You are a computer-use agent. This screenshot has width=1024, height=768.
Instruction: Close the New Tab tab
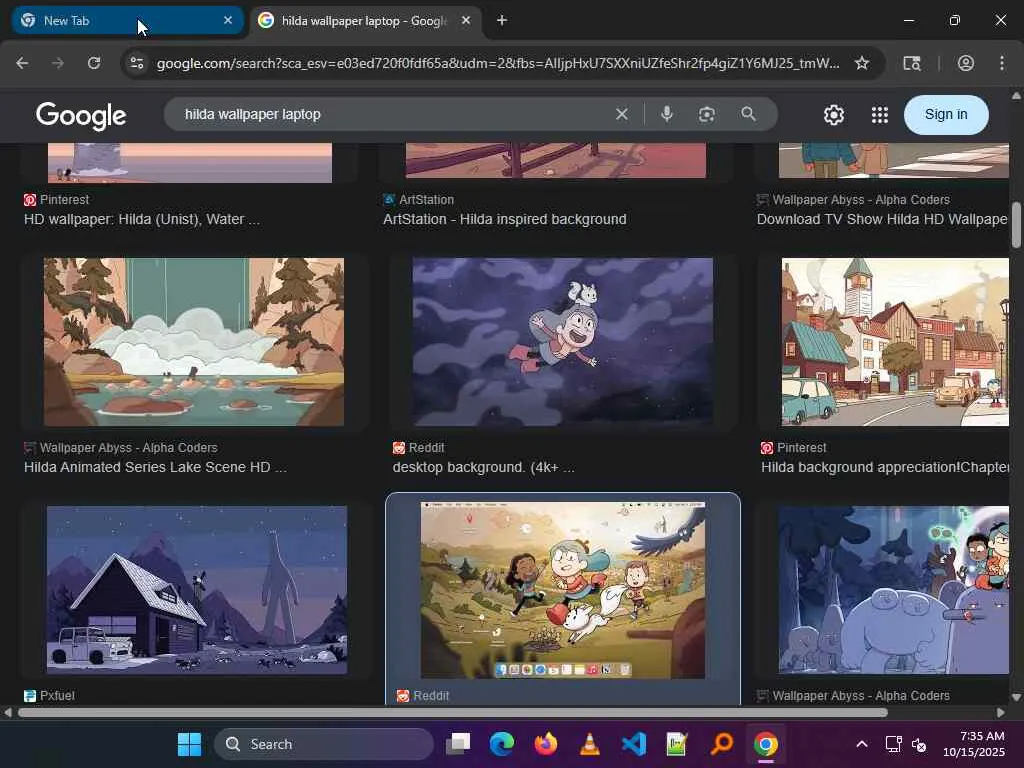(x=228, y=20)
